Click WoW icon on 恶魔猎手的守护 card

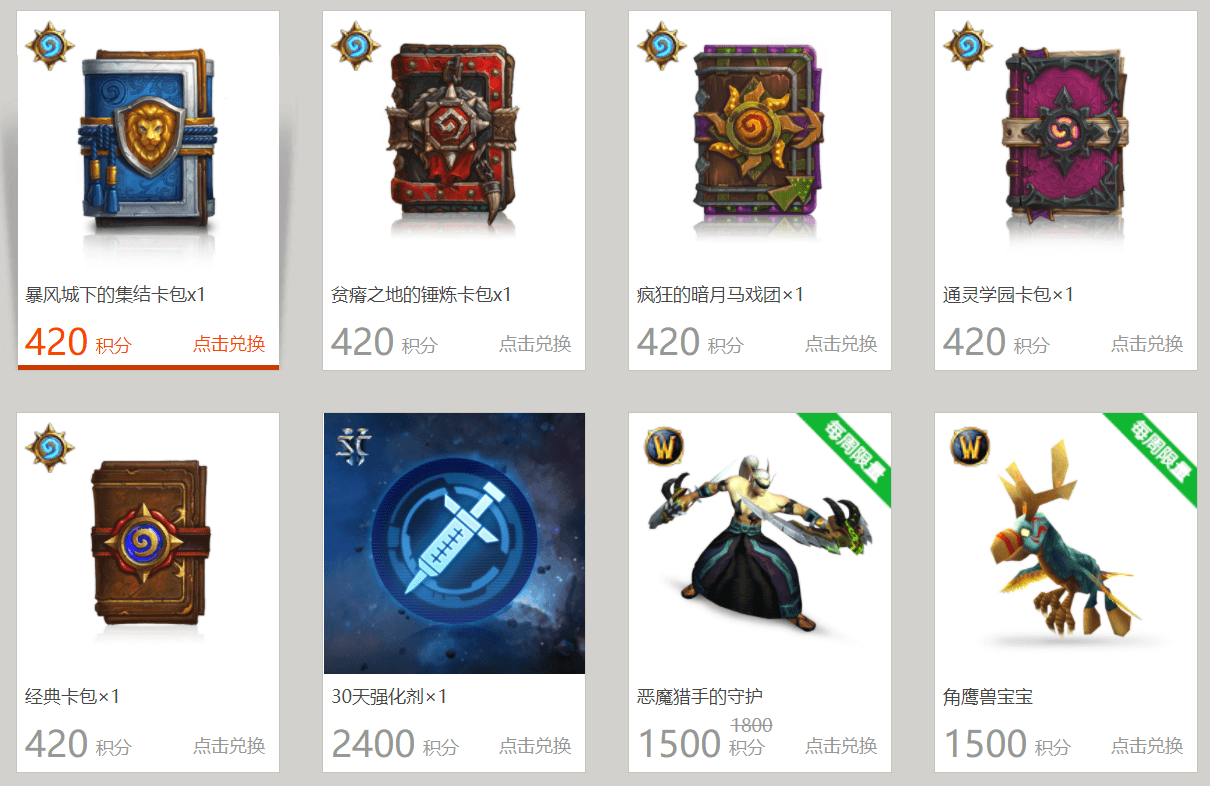pyautogui.click(x=663, y=446)
